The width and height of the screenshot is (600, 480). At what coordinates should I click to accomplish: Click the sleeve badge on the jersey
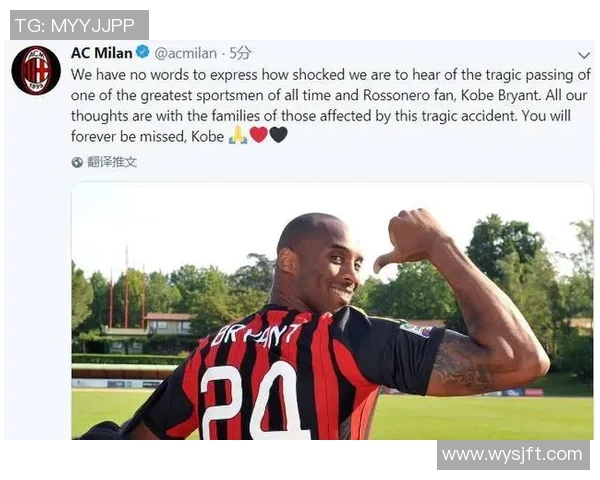pos(416,330)
